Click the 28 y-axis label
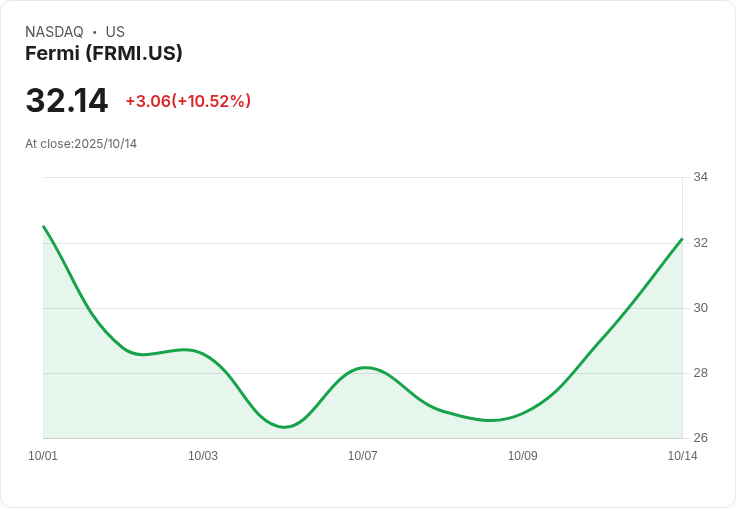Image resolution: width=736 pixels, height=508 pixels. 700,373
